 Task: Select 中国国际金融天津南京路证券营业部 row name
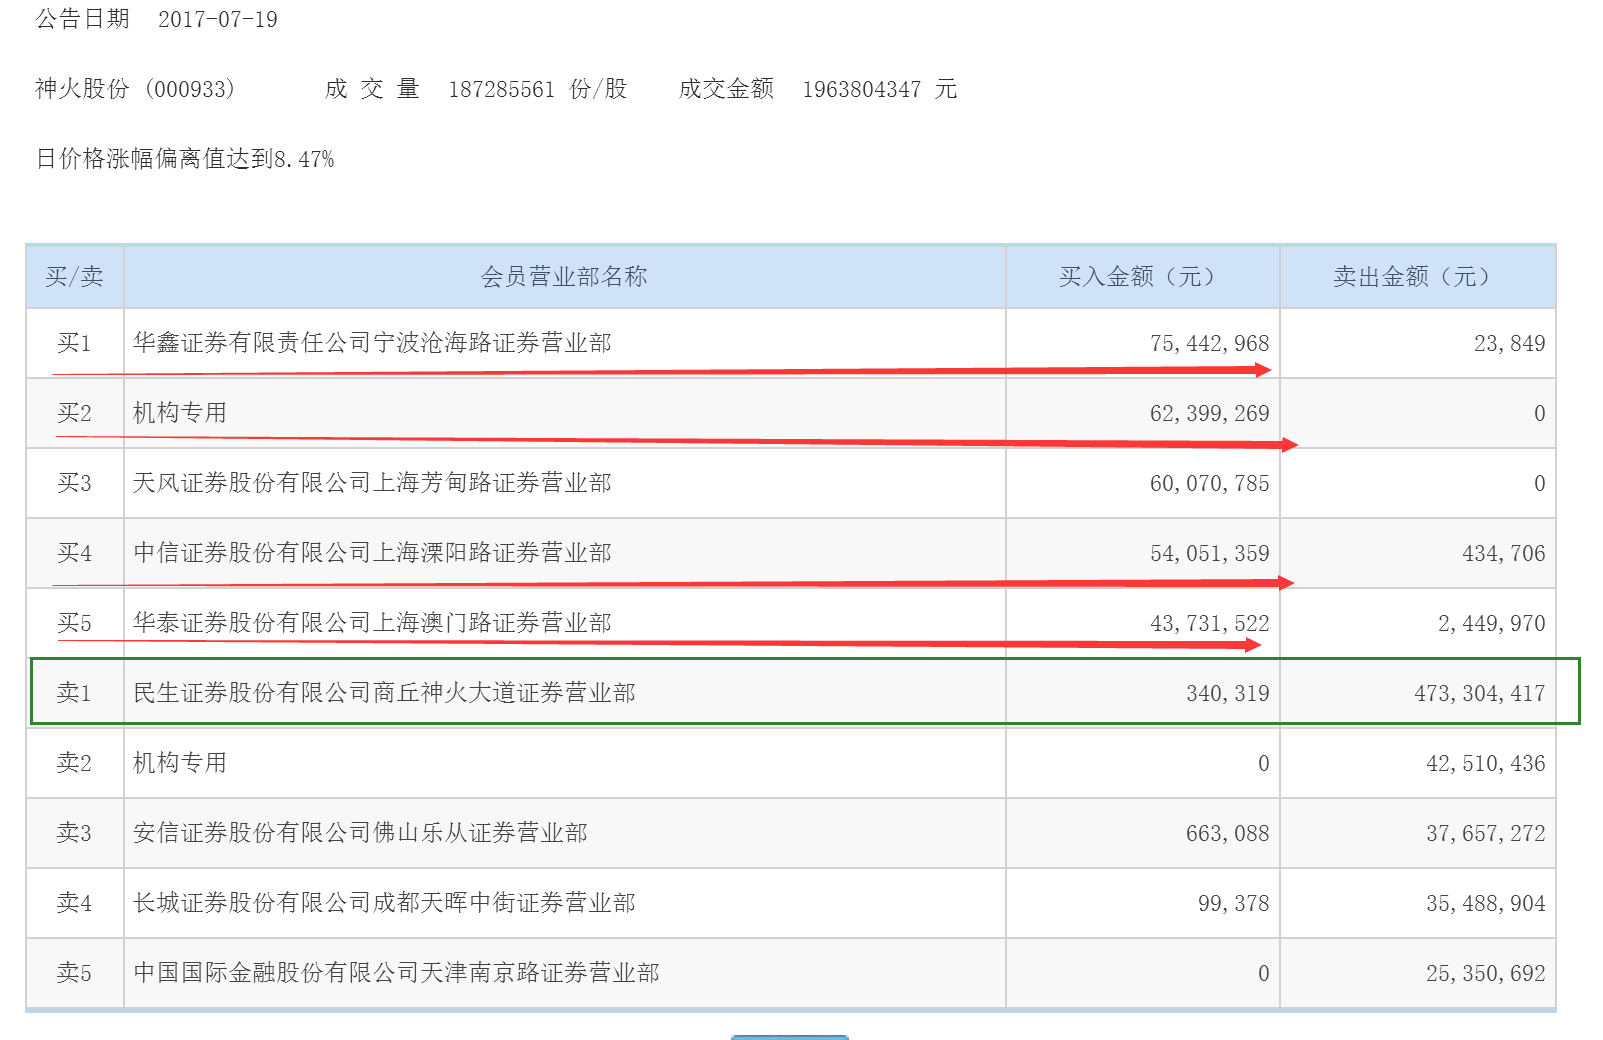click(x=396, y=973)
